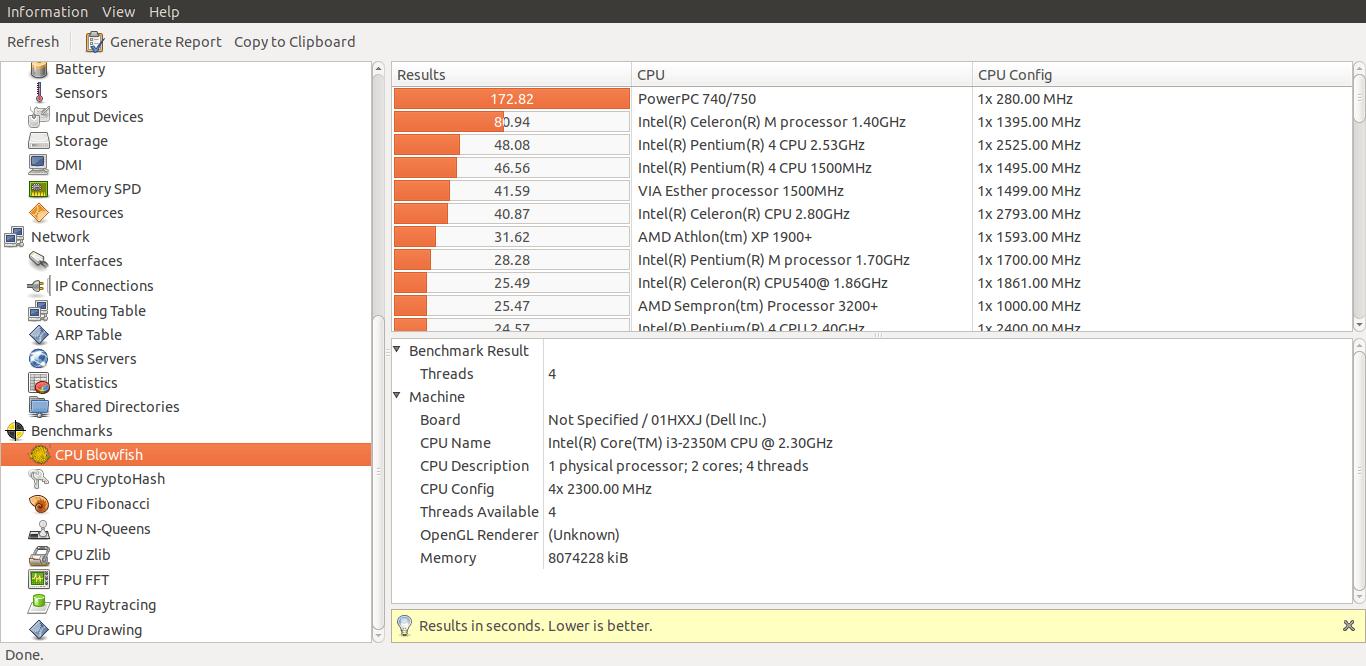
Task: Select the CPU CryptoHash benchmark
Action: point(108,478)
